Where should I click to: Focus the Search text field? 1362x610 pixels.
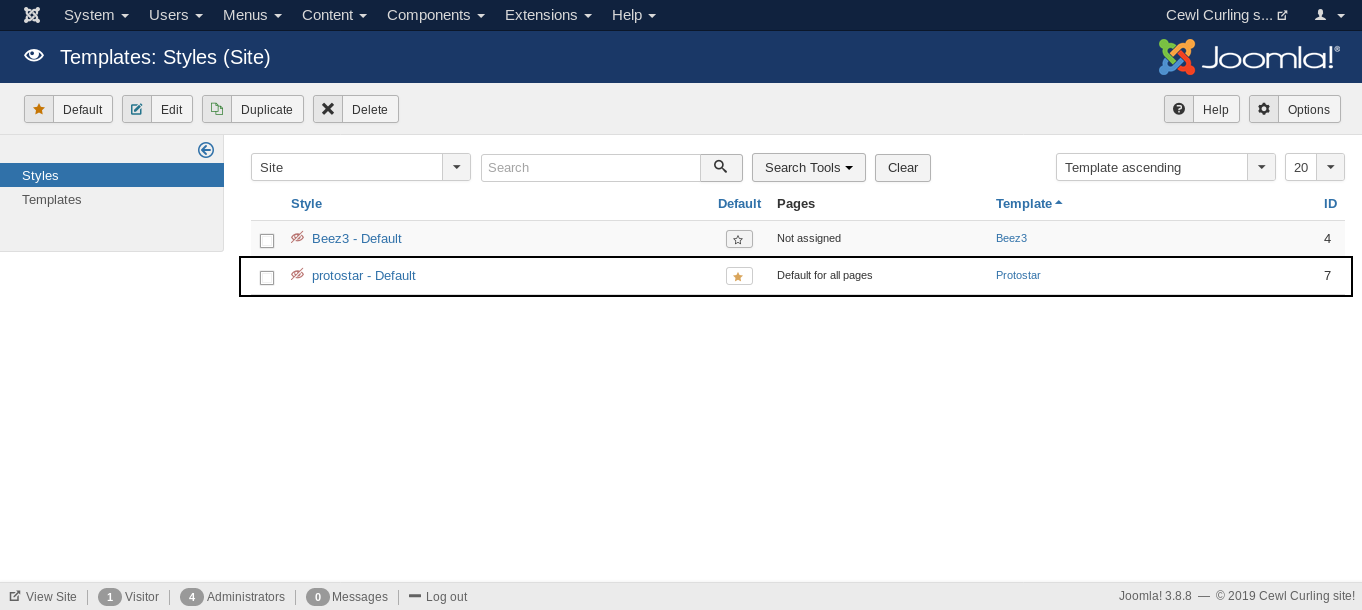(x=590, y=167)
